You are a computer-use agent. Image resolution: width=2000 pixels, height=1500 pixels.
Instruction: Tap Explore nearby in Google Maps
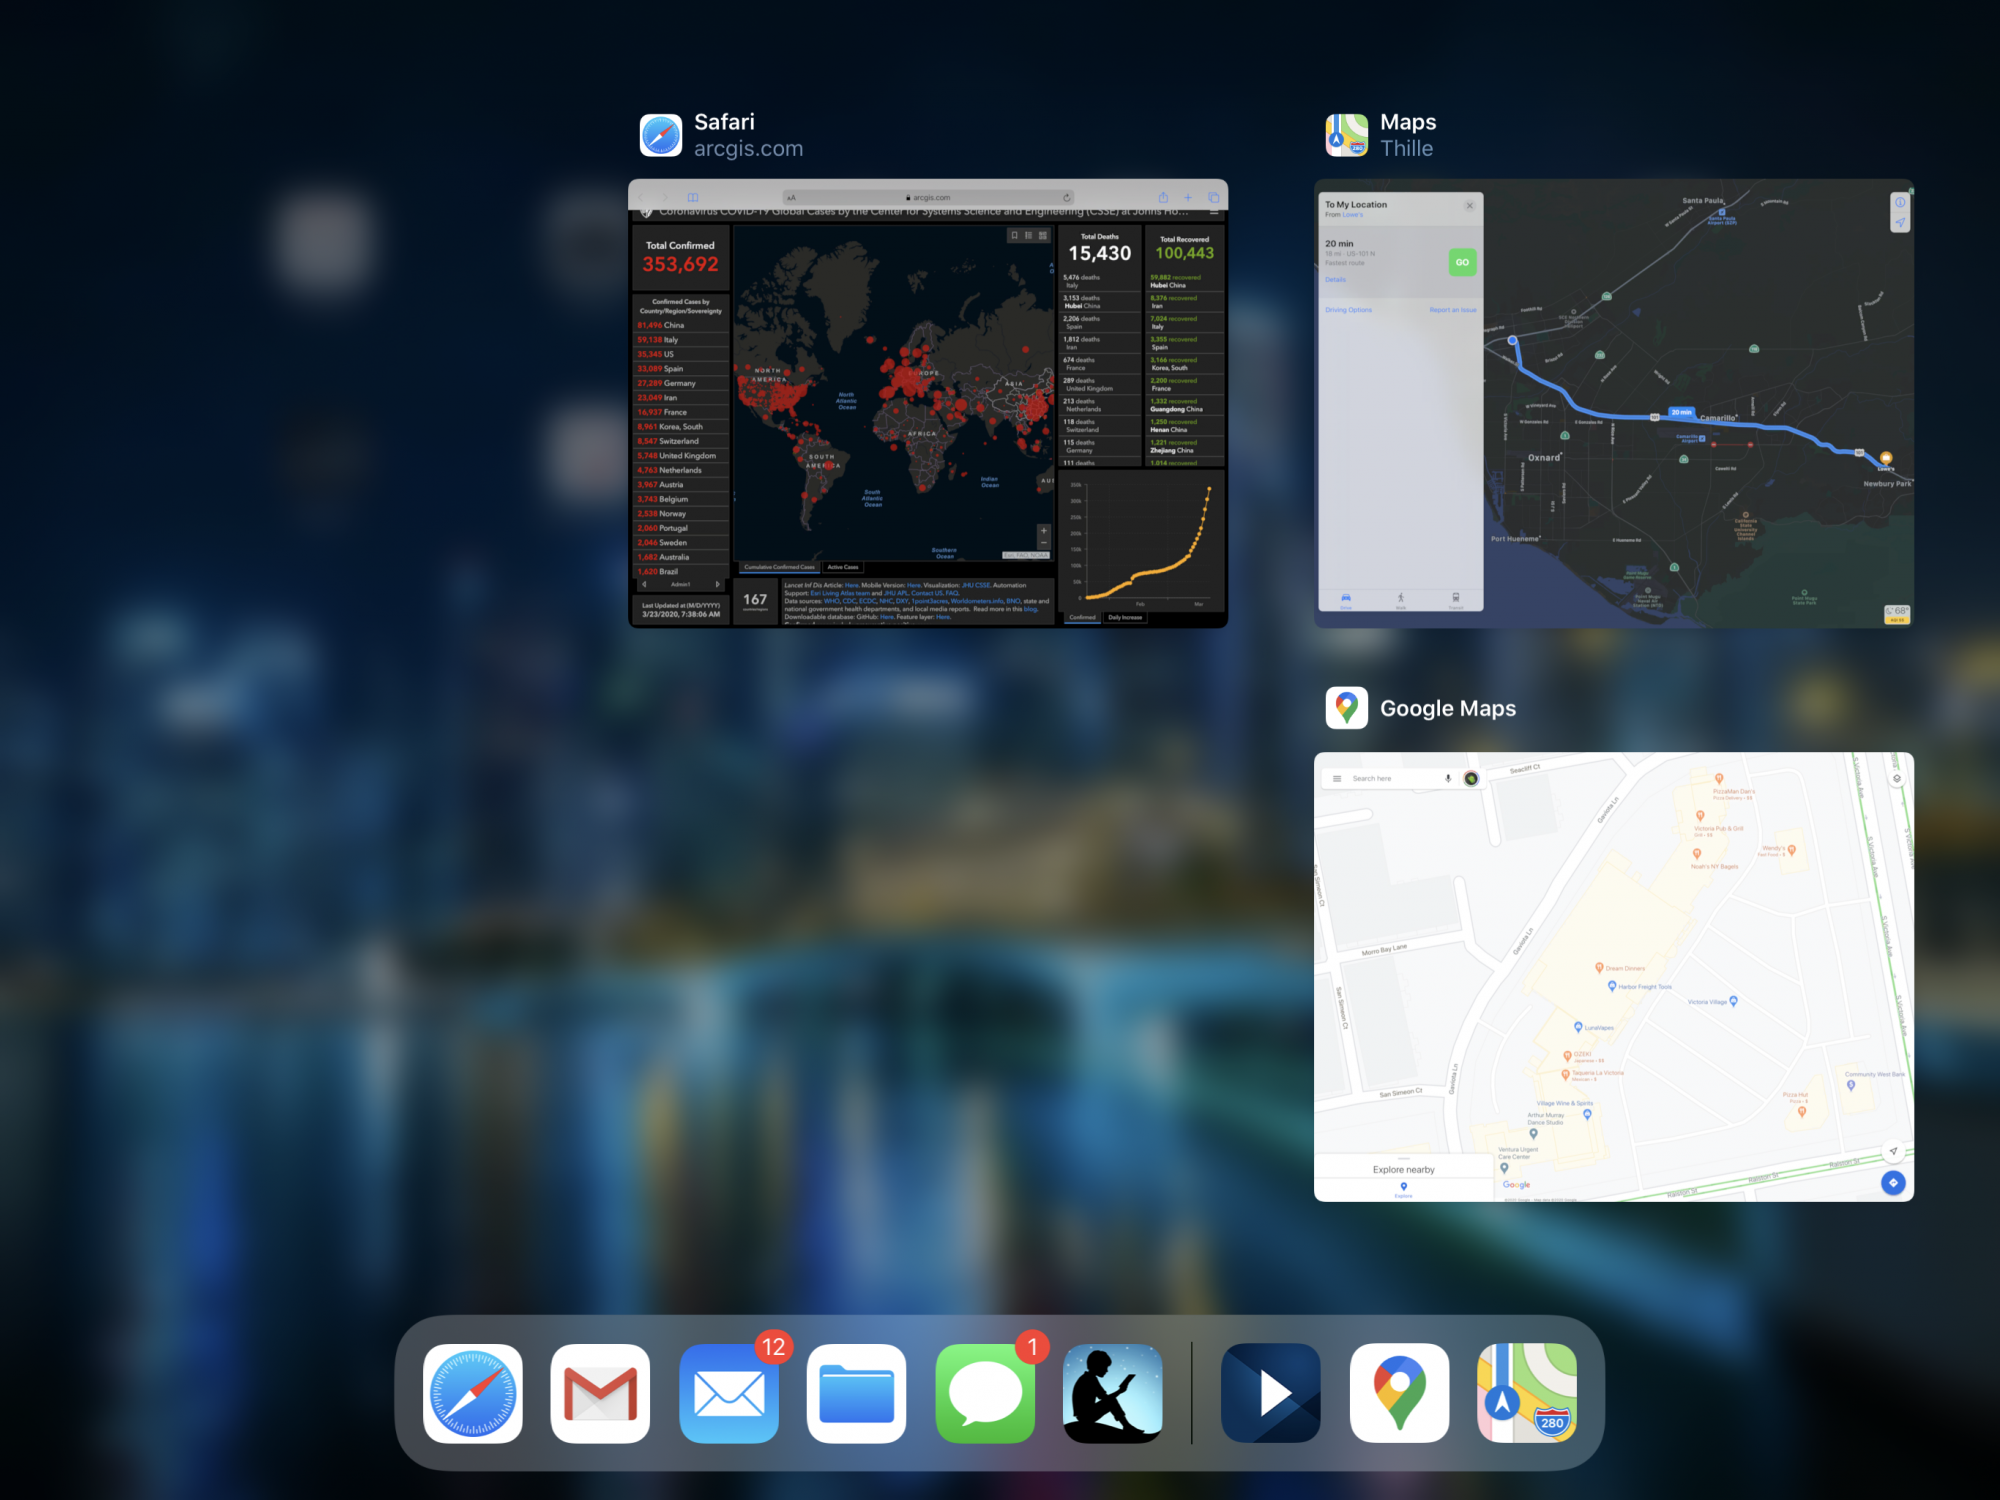[x=1403, y=1169]
